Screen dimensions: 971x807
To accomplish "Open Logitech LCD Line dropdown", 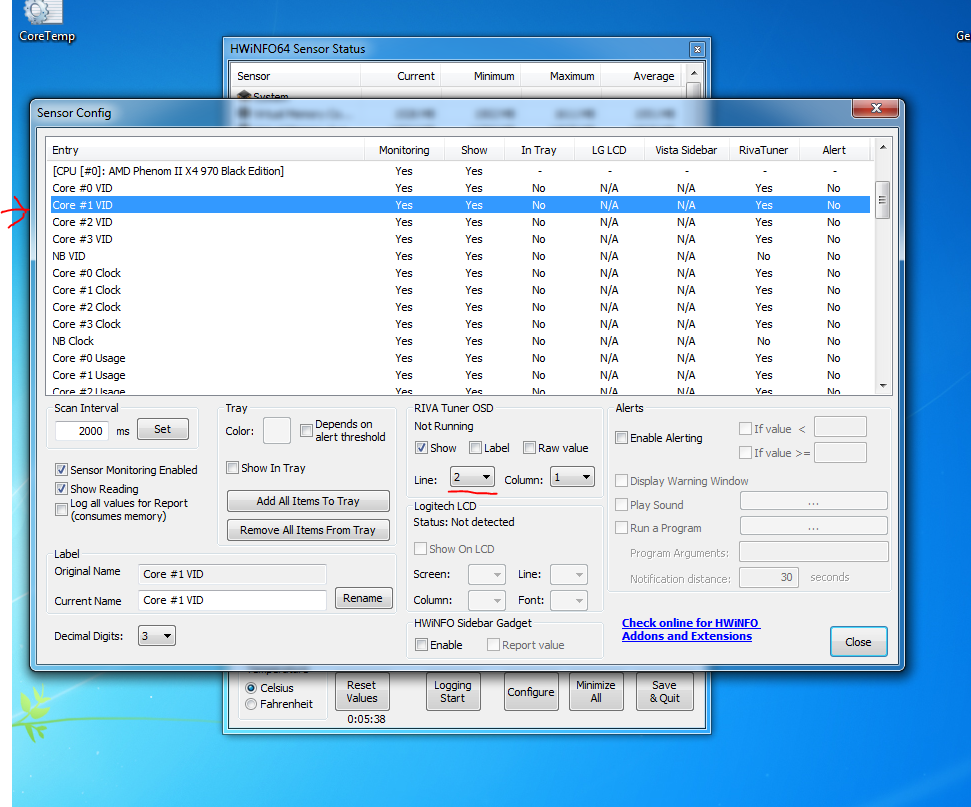I will pyautogui.click(x=568, y=575).
